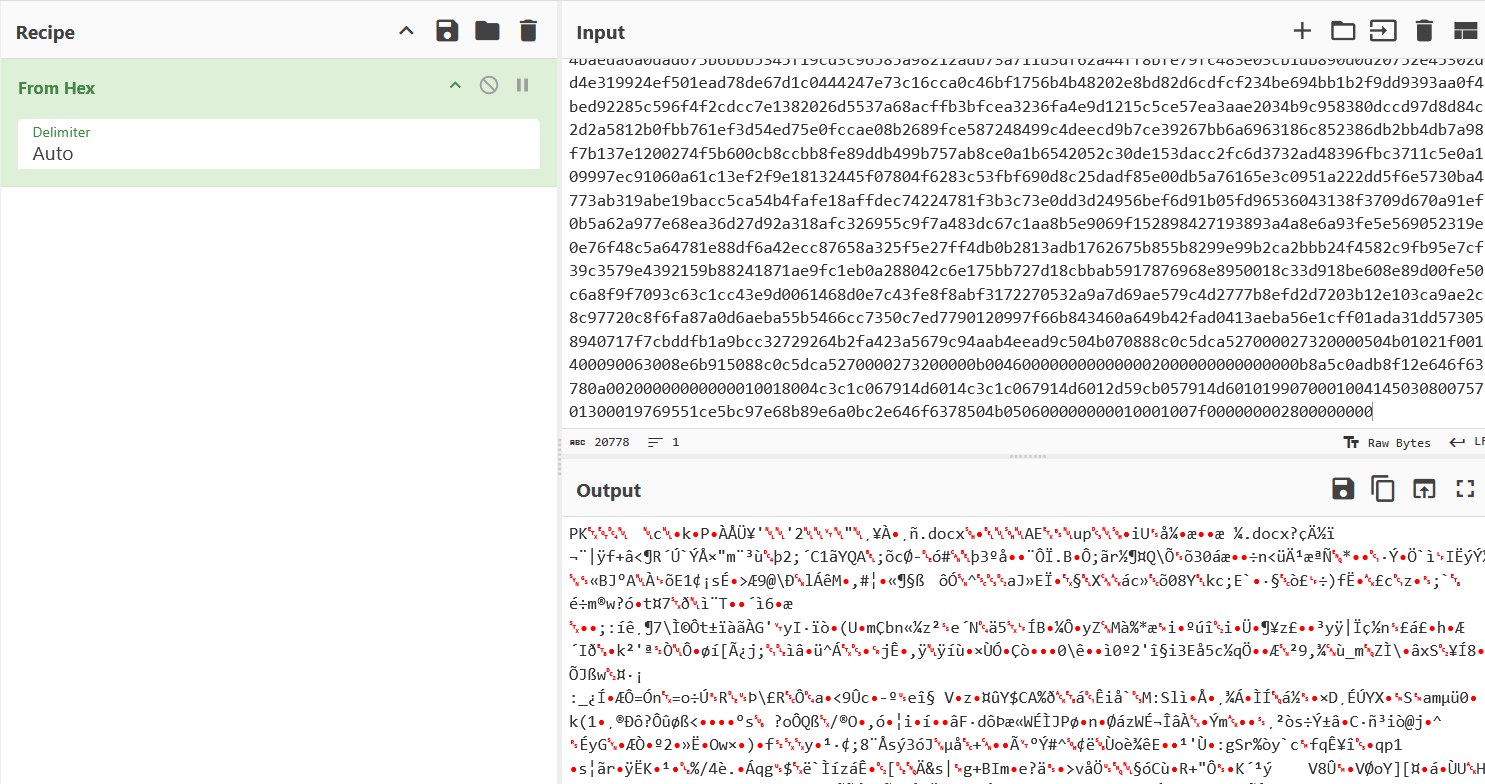The width and height of the screenshot is (1485, 784).
Task: Select the From Hex operation title
Action: 57,88
